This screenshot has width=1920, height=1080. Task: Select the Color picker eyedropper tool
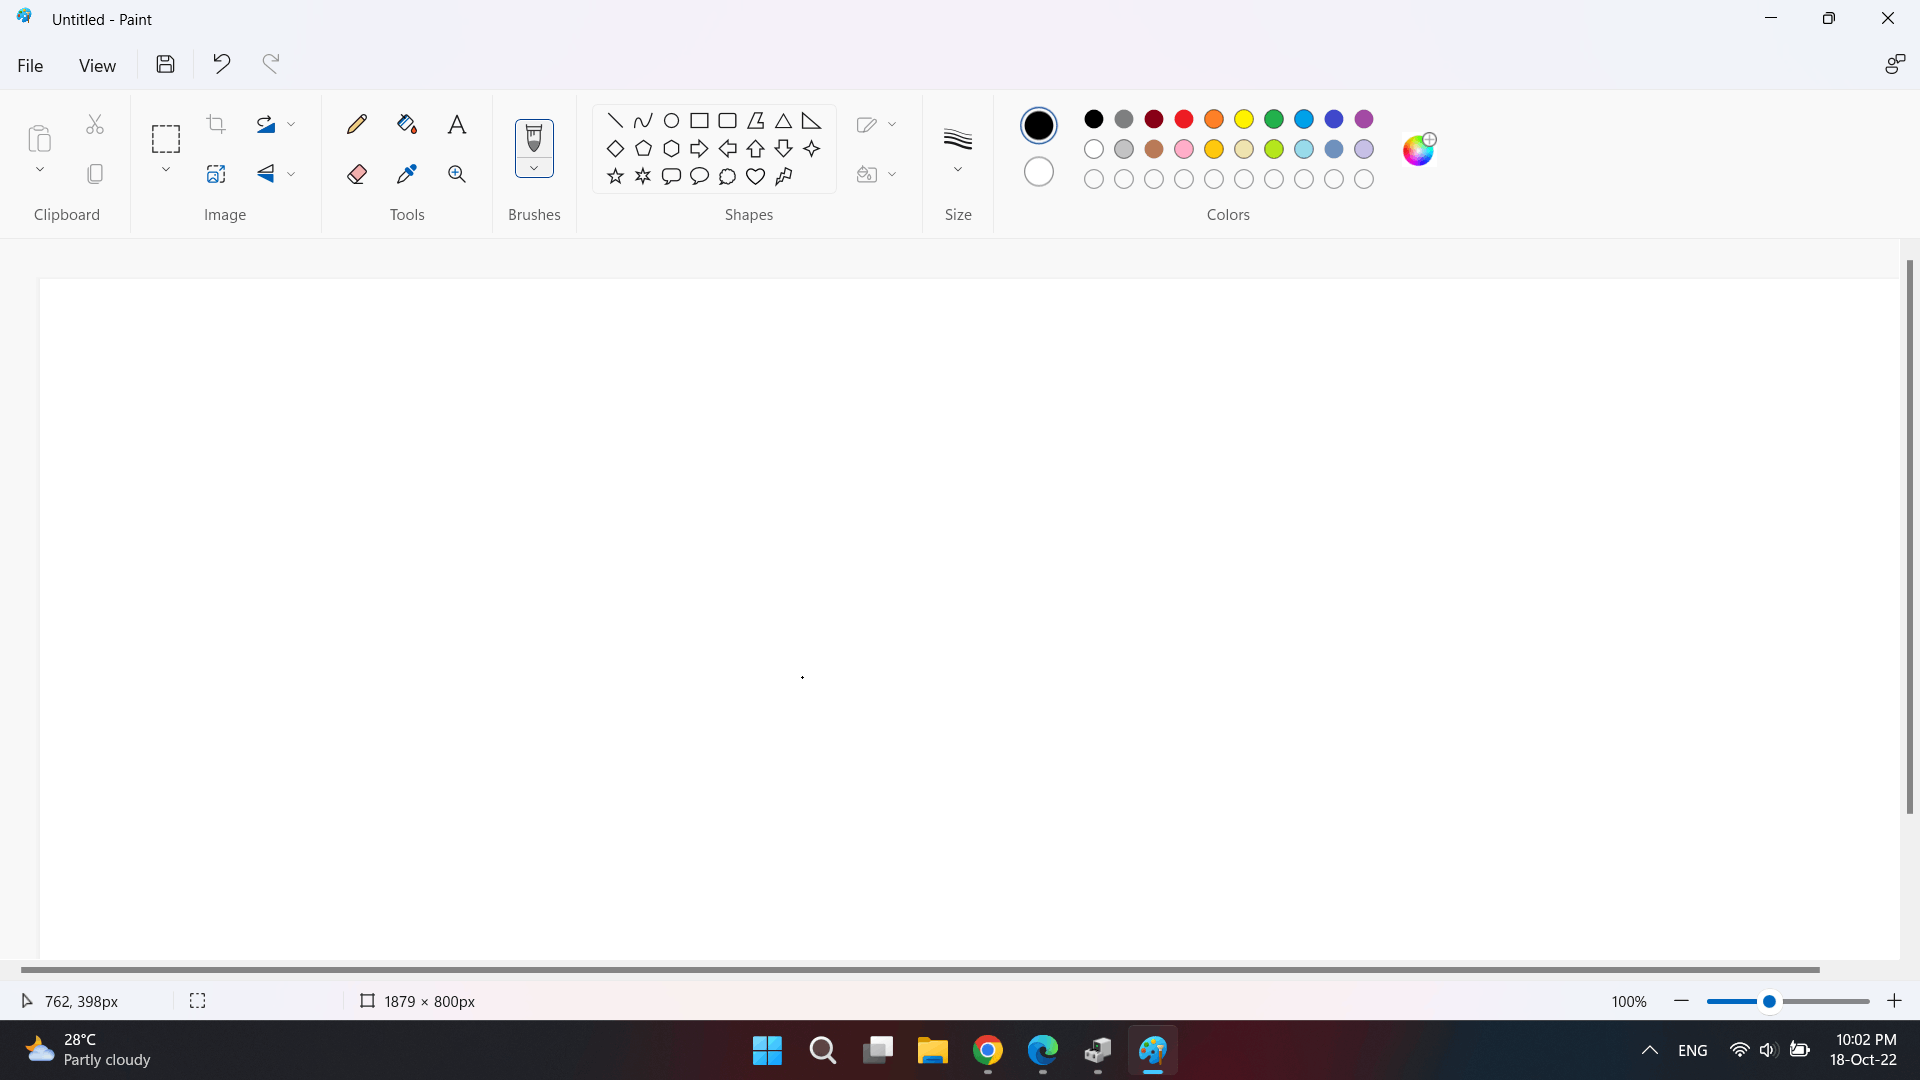pos(407,174)
